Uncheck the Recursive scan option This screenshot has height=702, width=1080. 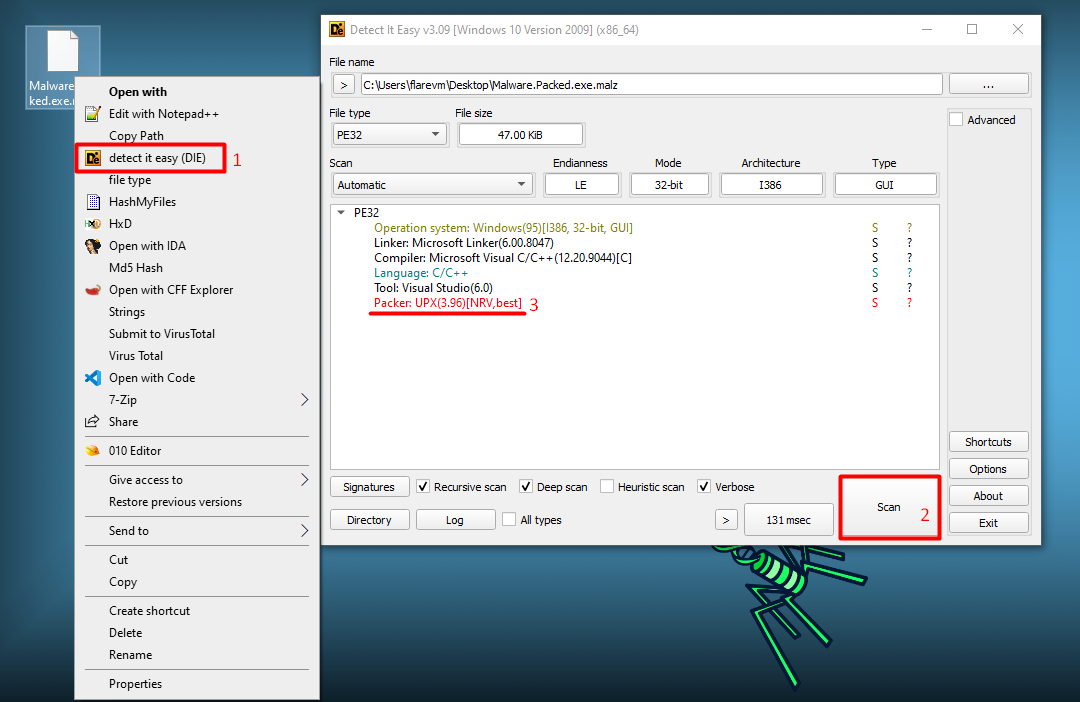click(x=424, y=487)
